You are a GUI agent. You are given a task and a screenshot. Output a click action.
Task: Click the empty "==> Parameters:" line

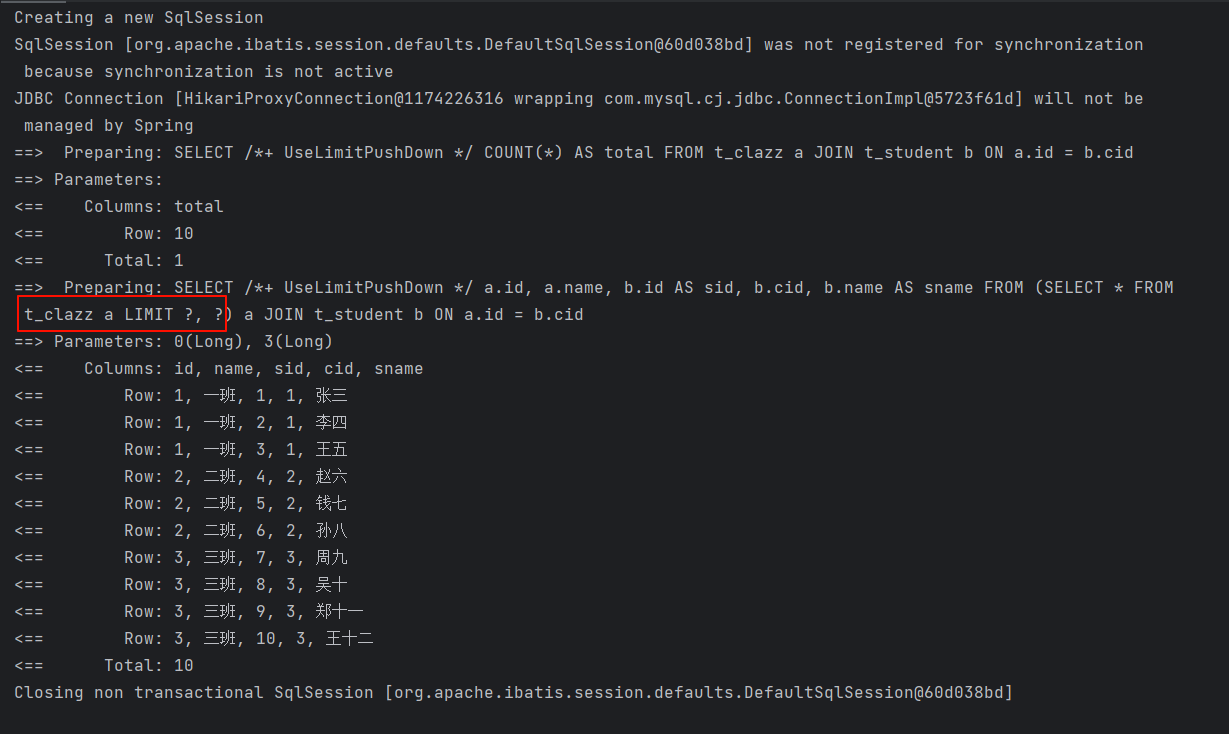88,180
